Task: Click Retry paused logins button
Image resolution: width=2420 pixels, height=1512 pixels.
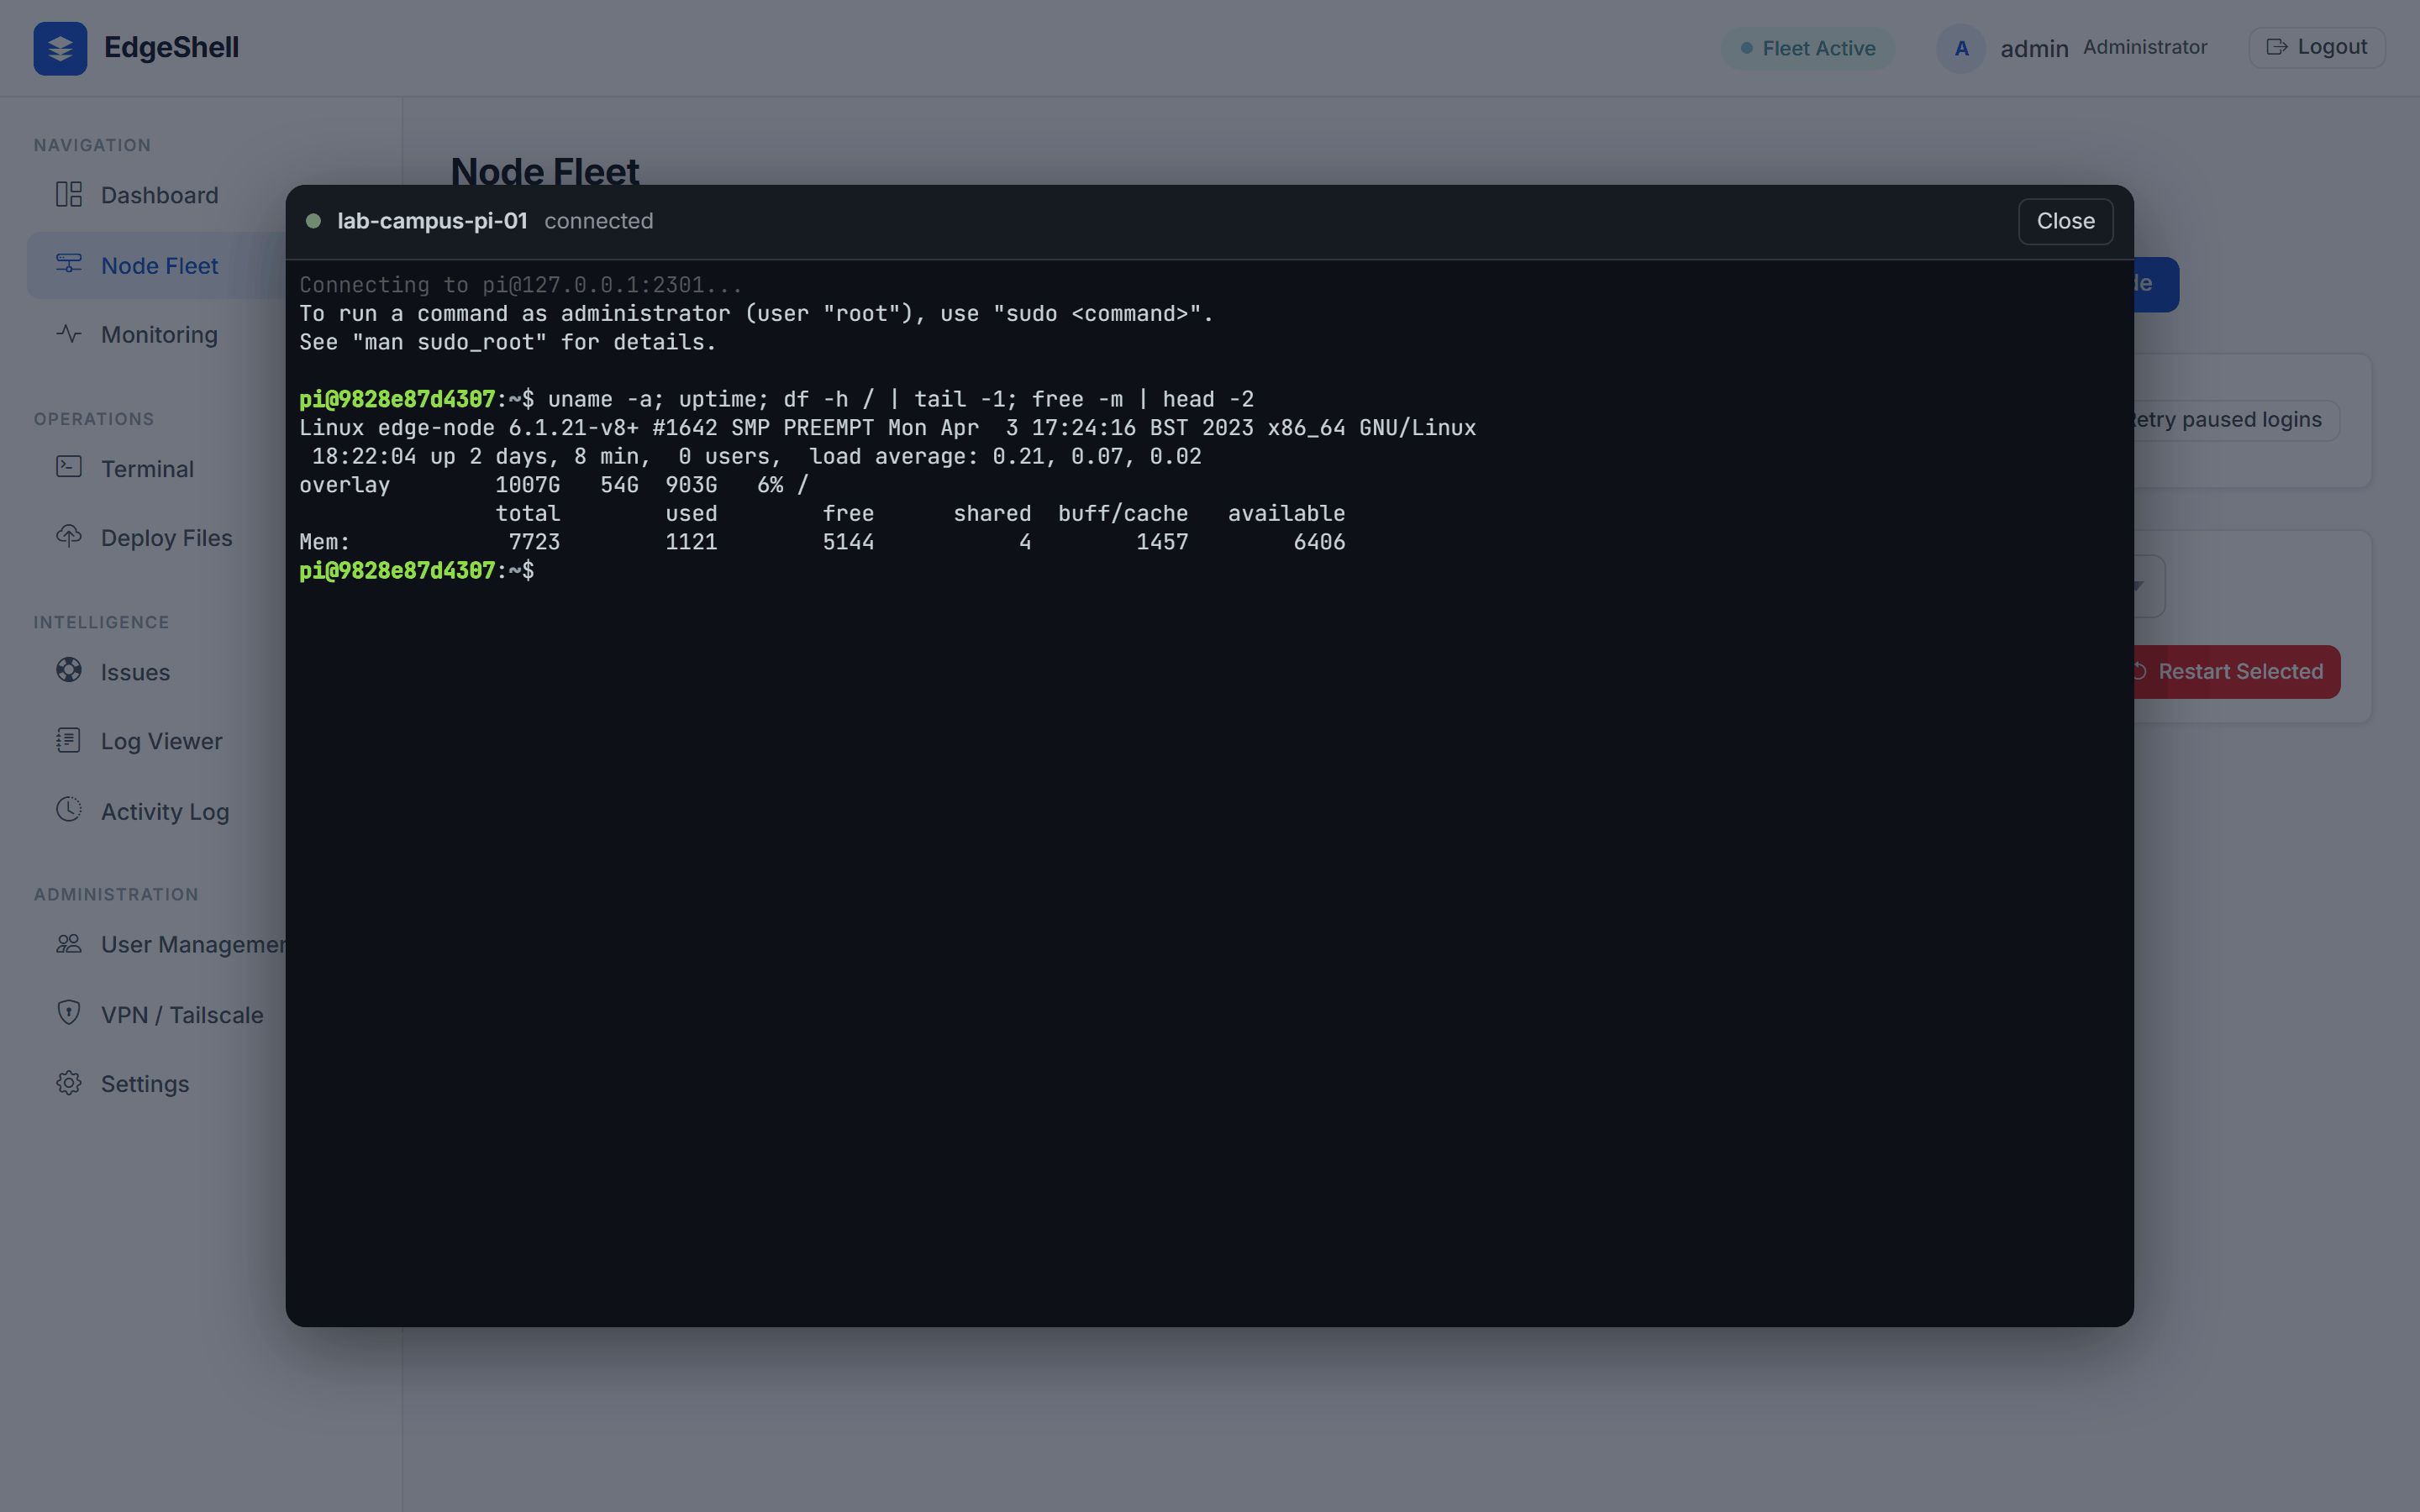Action: click(x=2236, y=419)
